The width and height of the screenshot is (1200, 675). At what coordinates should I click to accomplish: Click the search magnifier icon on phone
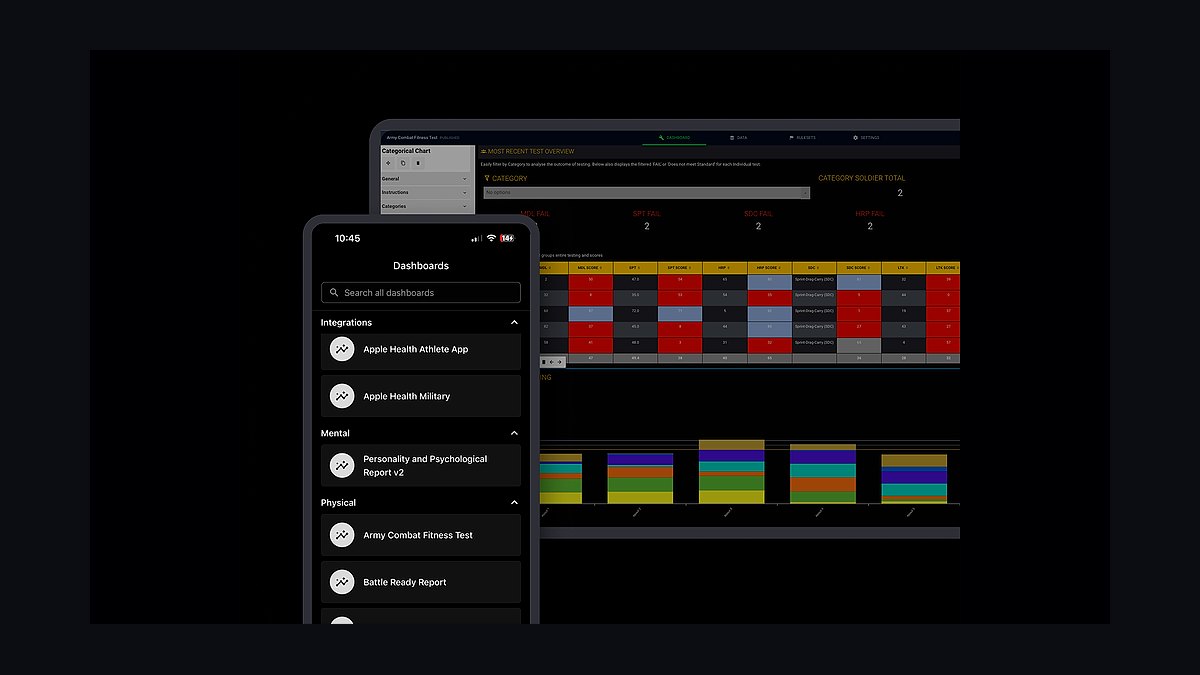click(333, 293)
